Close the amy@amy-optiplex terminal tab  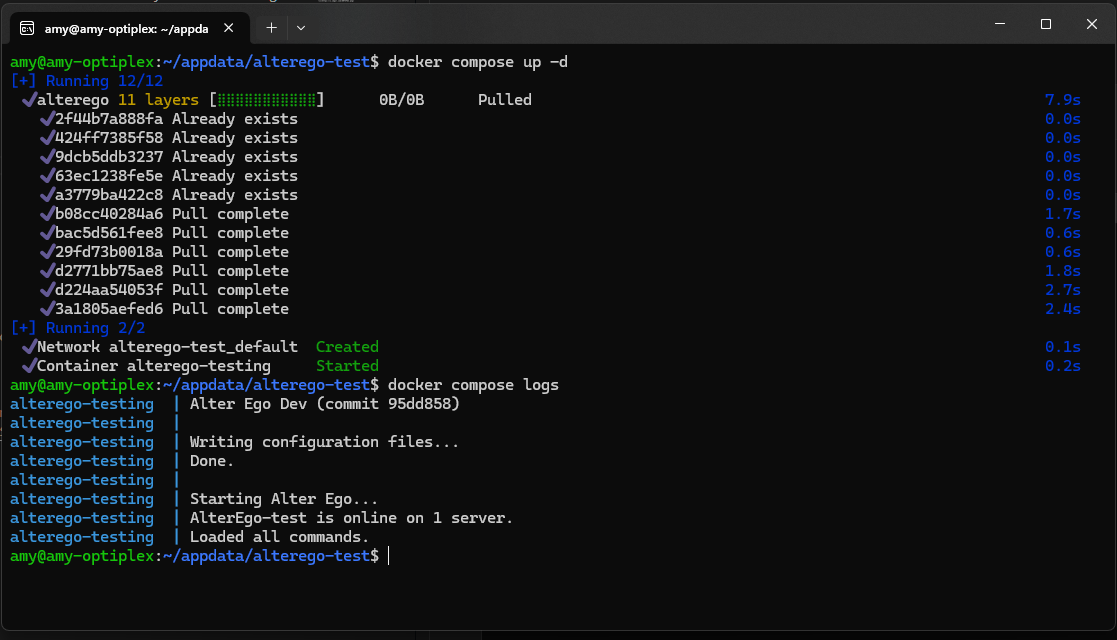(233, 27)
